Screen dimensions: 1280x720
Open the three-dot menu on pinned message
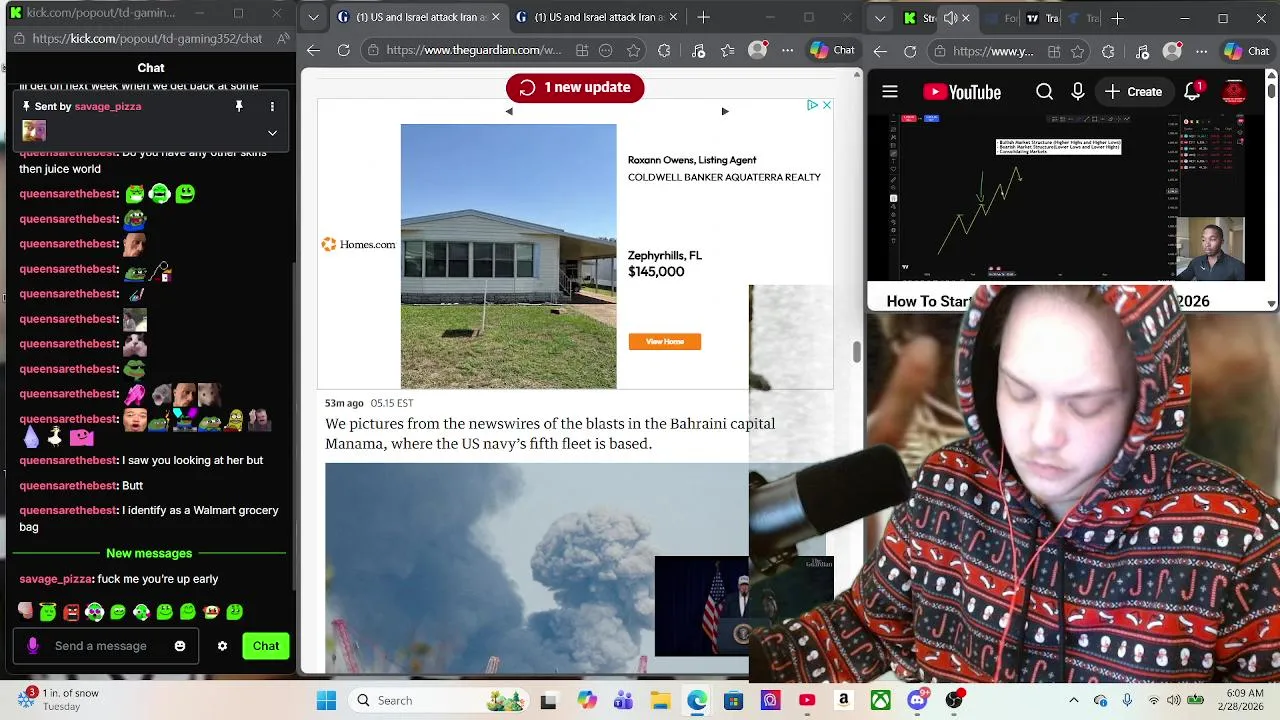(272, 106)
